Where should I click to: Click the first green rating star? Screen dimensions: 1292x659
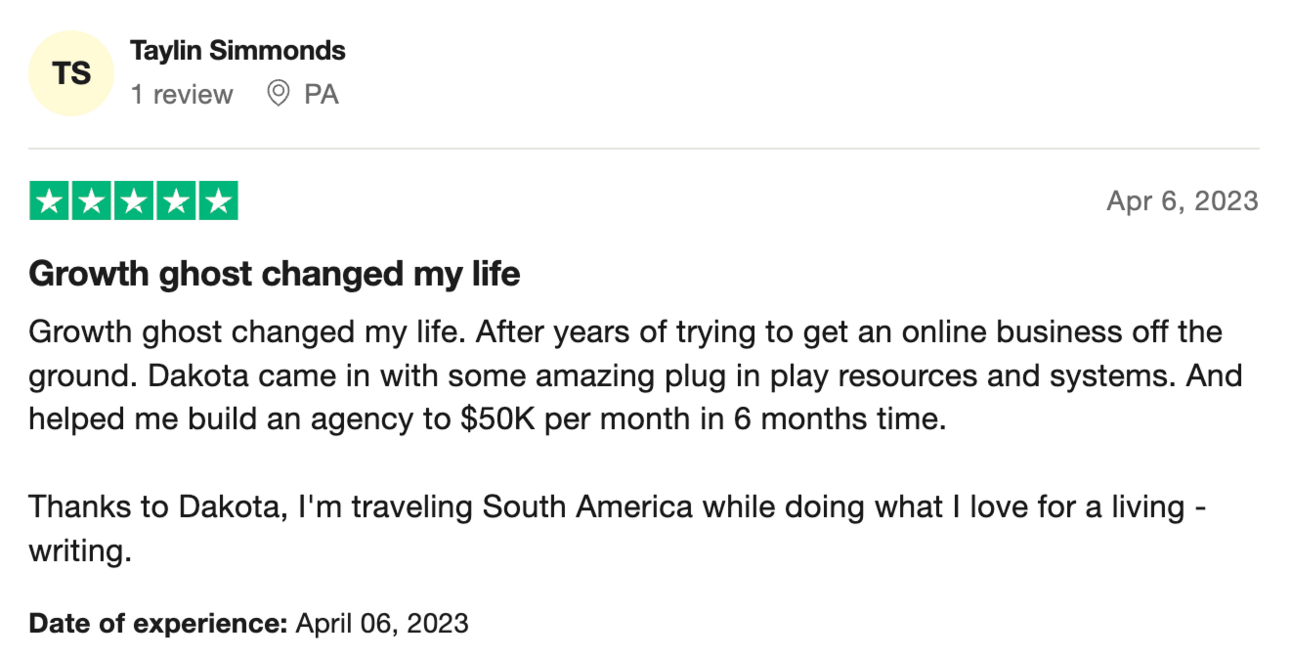click(49, 201)
